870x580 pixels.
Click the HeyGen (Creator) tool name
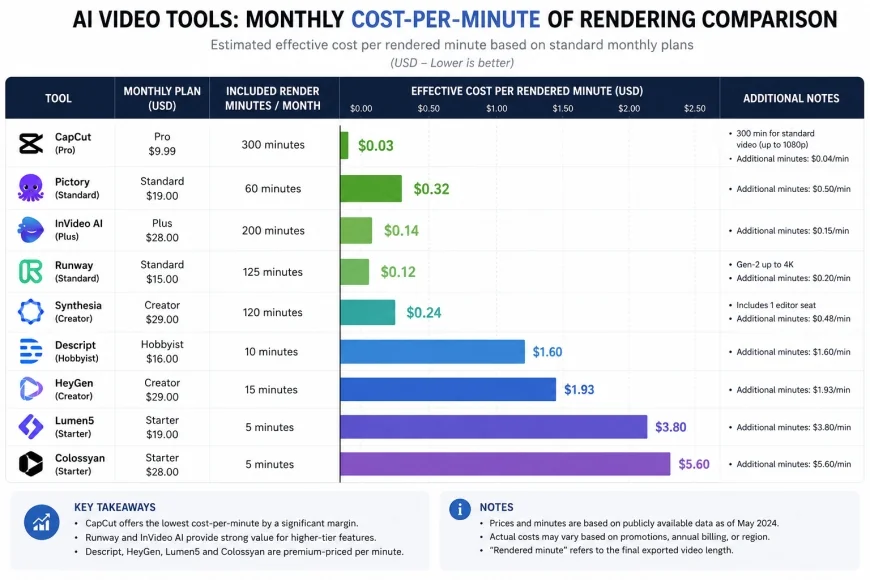click(x=74, y=389)
